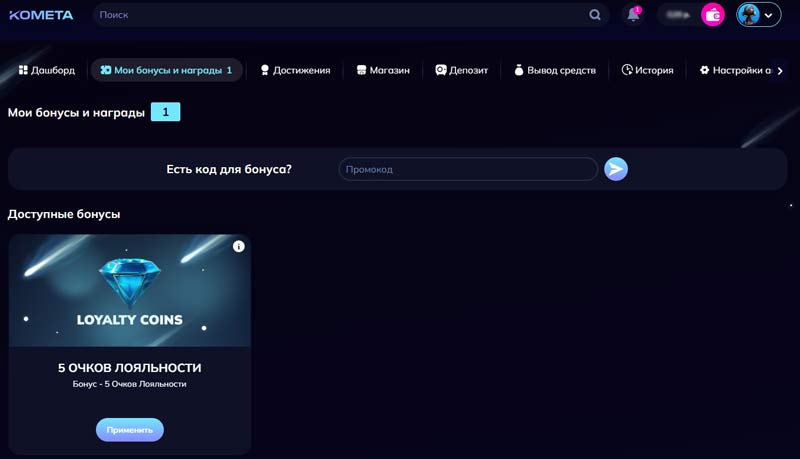
Task: Open the Дашборд tab
Action: (x=46, y=70)
